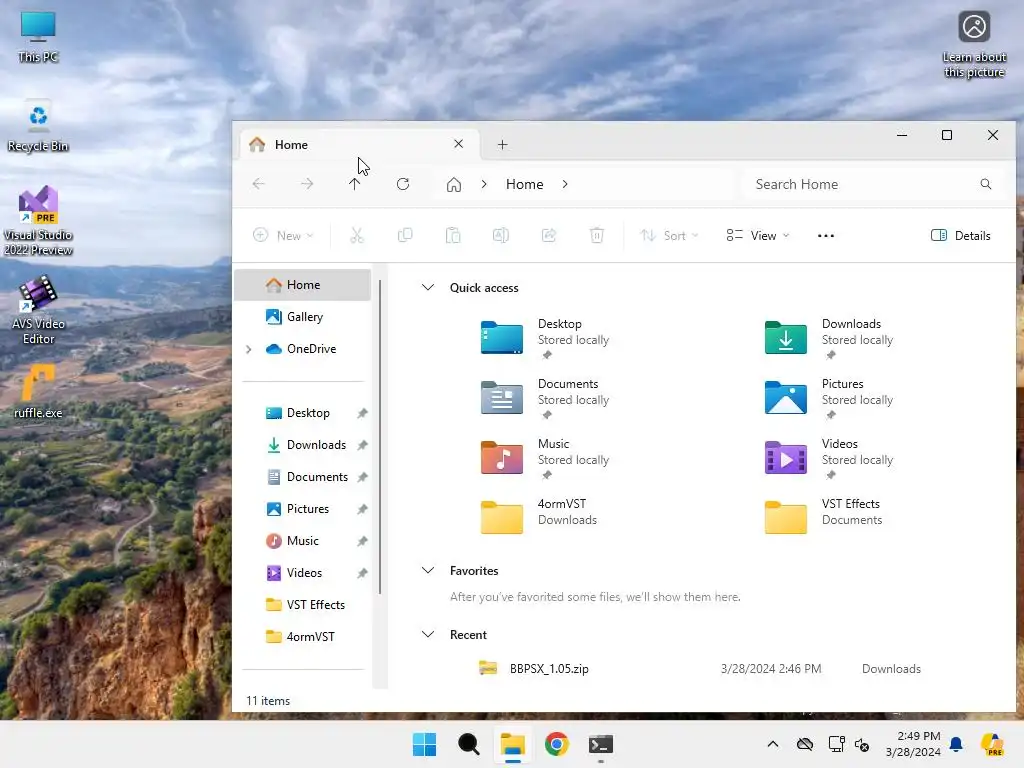This screenshot has width=1024, height=768.
Task: Select OneDrive in the navigation pane
Action: point(302,349)
